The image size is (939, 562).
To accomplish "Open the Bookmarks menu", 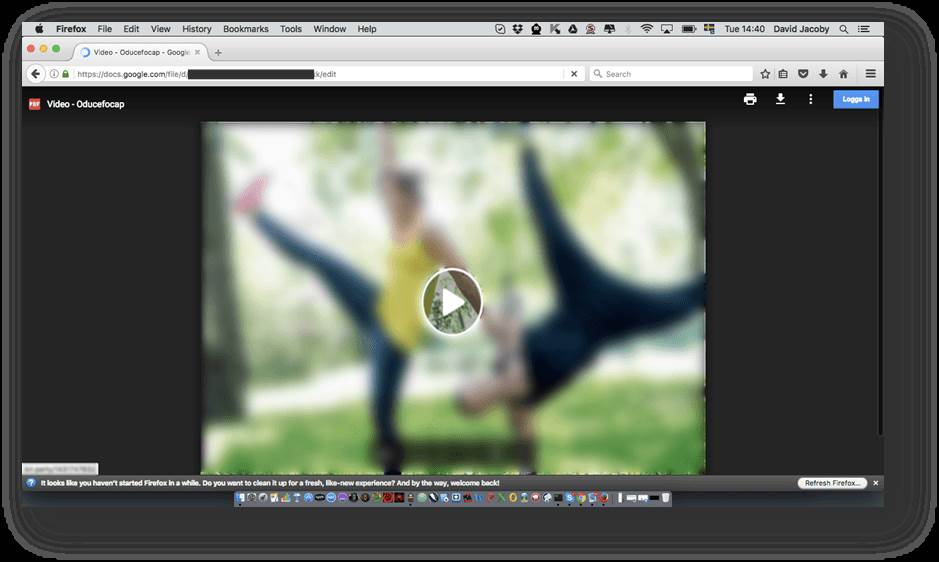I will (x=246, y=29).
